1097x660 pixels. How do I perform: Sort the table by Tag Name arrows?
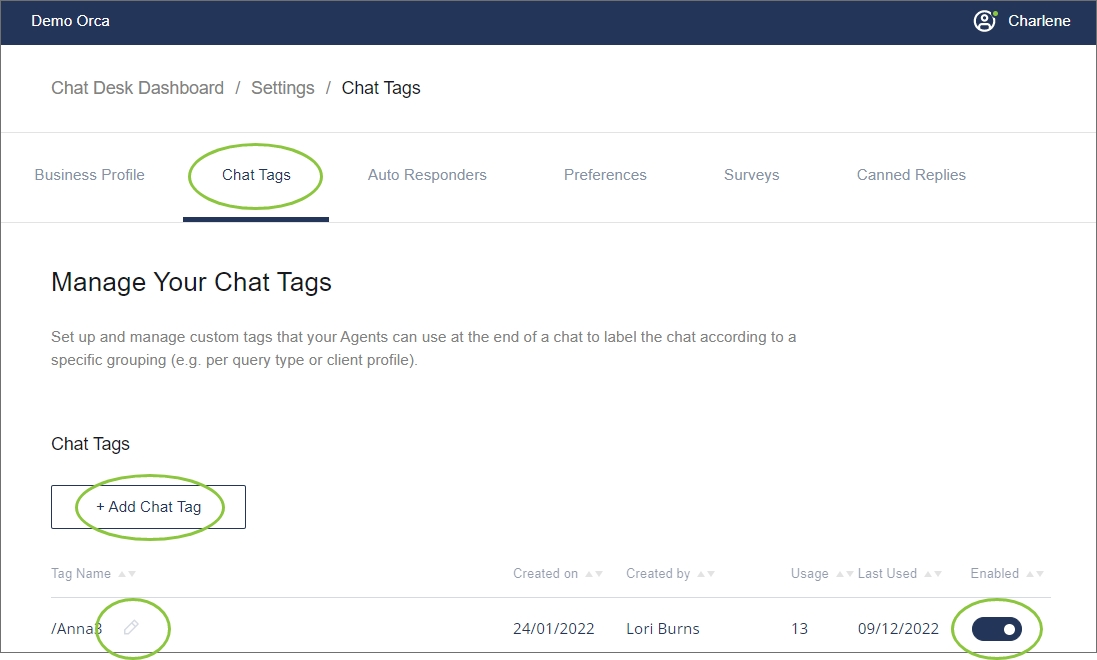point(127,574)
